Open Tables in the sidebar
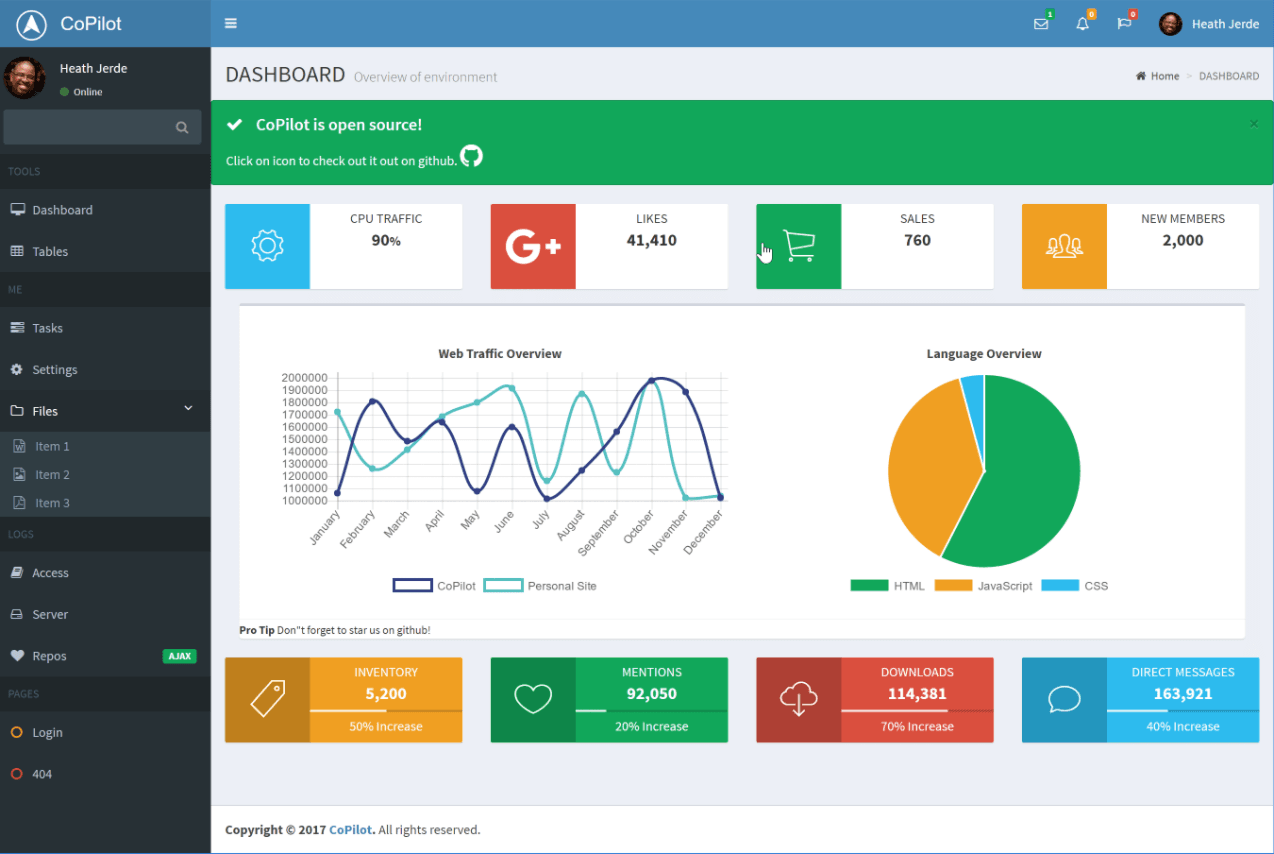The width and height of the screenshot is (1274, 854). tap(50, 252)
